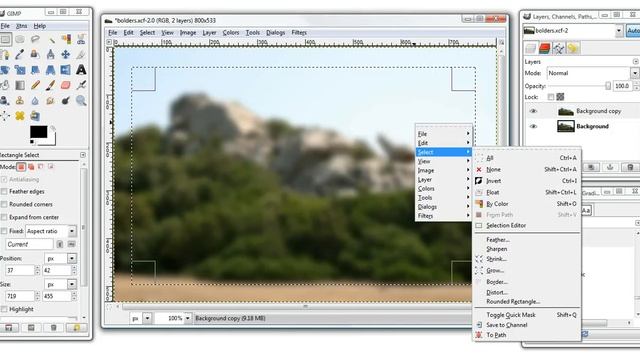
Task: Open Rectangle Select options menu arrow
Action: (x=83, y=155)
